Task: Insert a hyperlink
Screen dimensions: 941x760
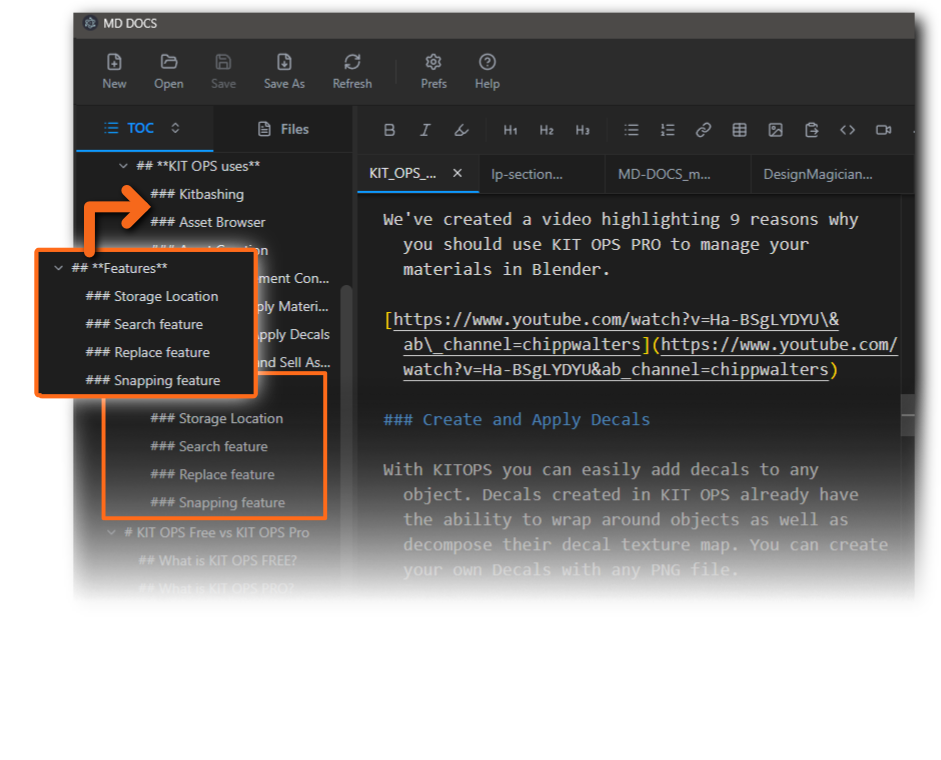Action: click(703, 130)
